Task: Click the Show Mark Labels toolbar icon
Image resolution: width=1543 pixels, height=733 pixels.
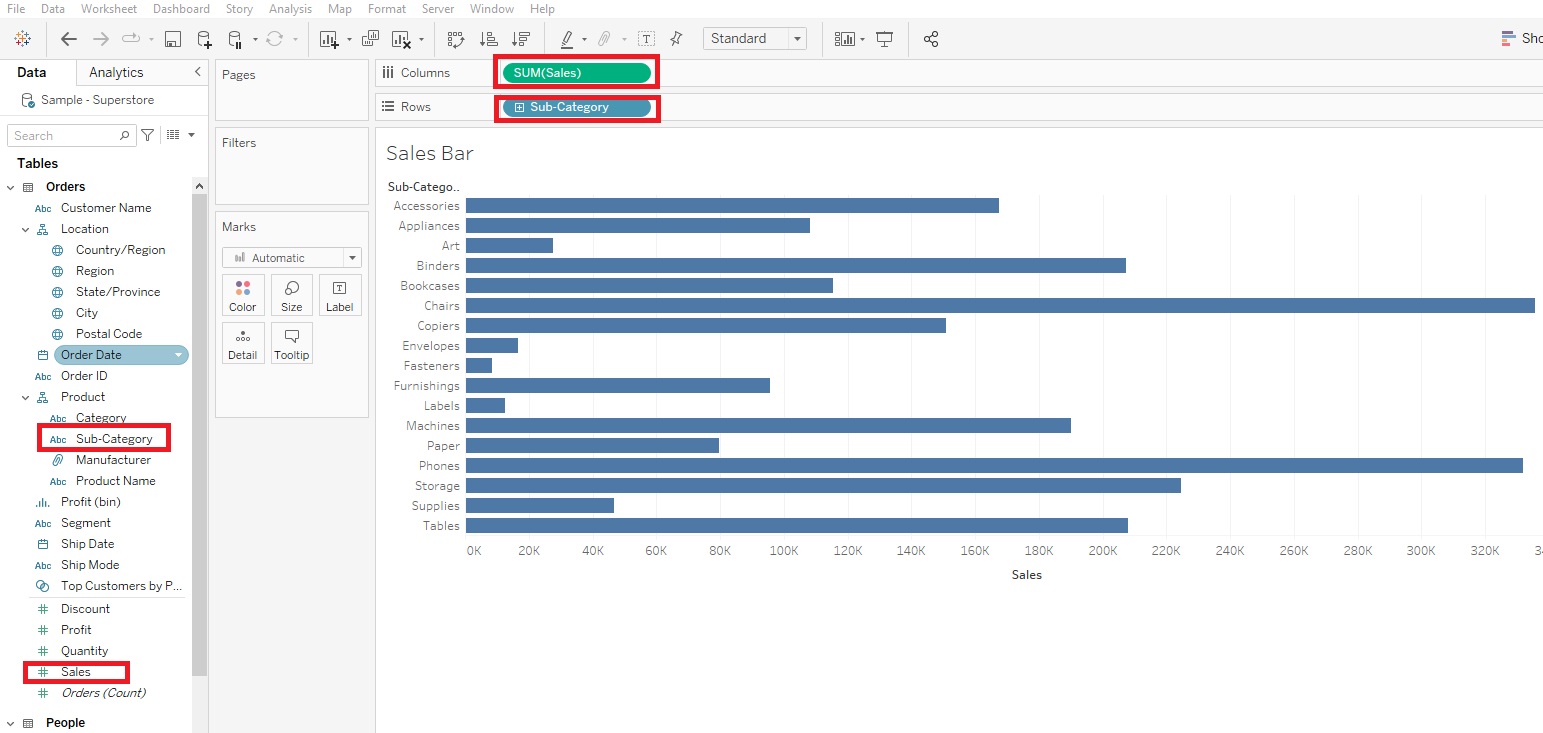Action: (646, 38)
